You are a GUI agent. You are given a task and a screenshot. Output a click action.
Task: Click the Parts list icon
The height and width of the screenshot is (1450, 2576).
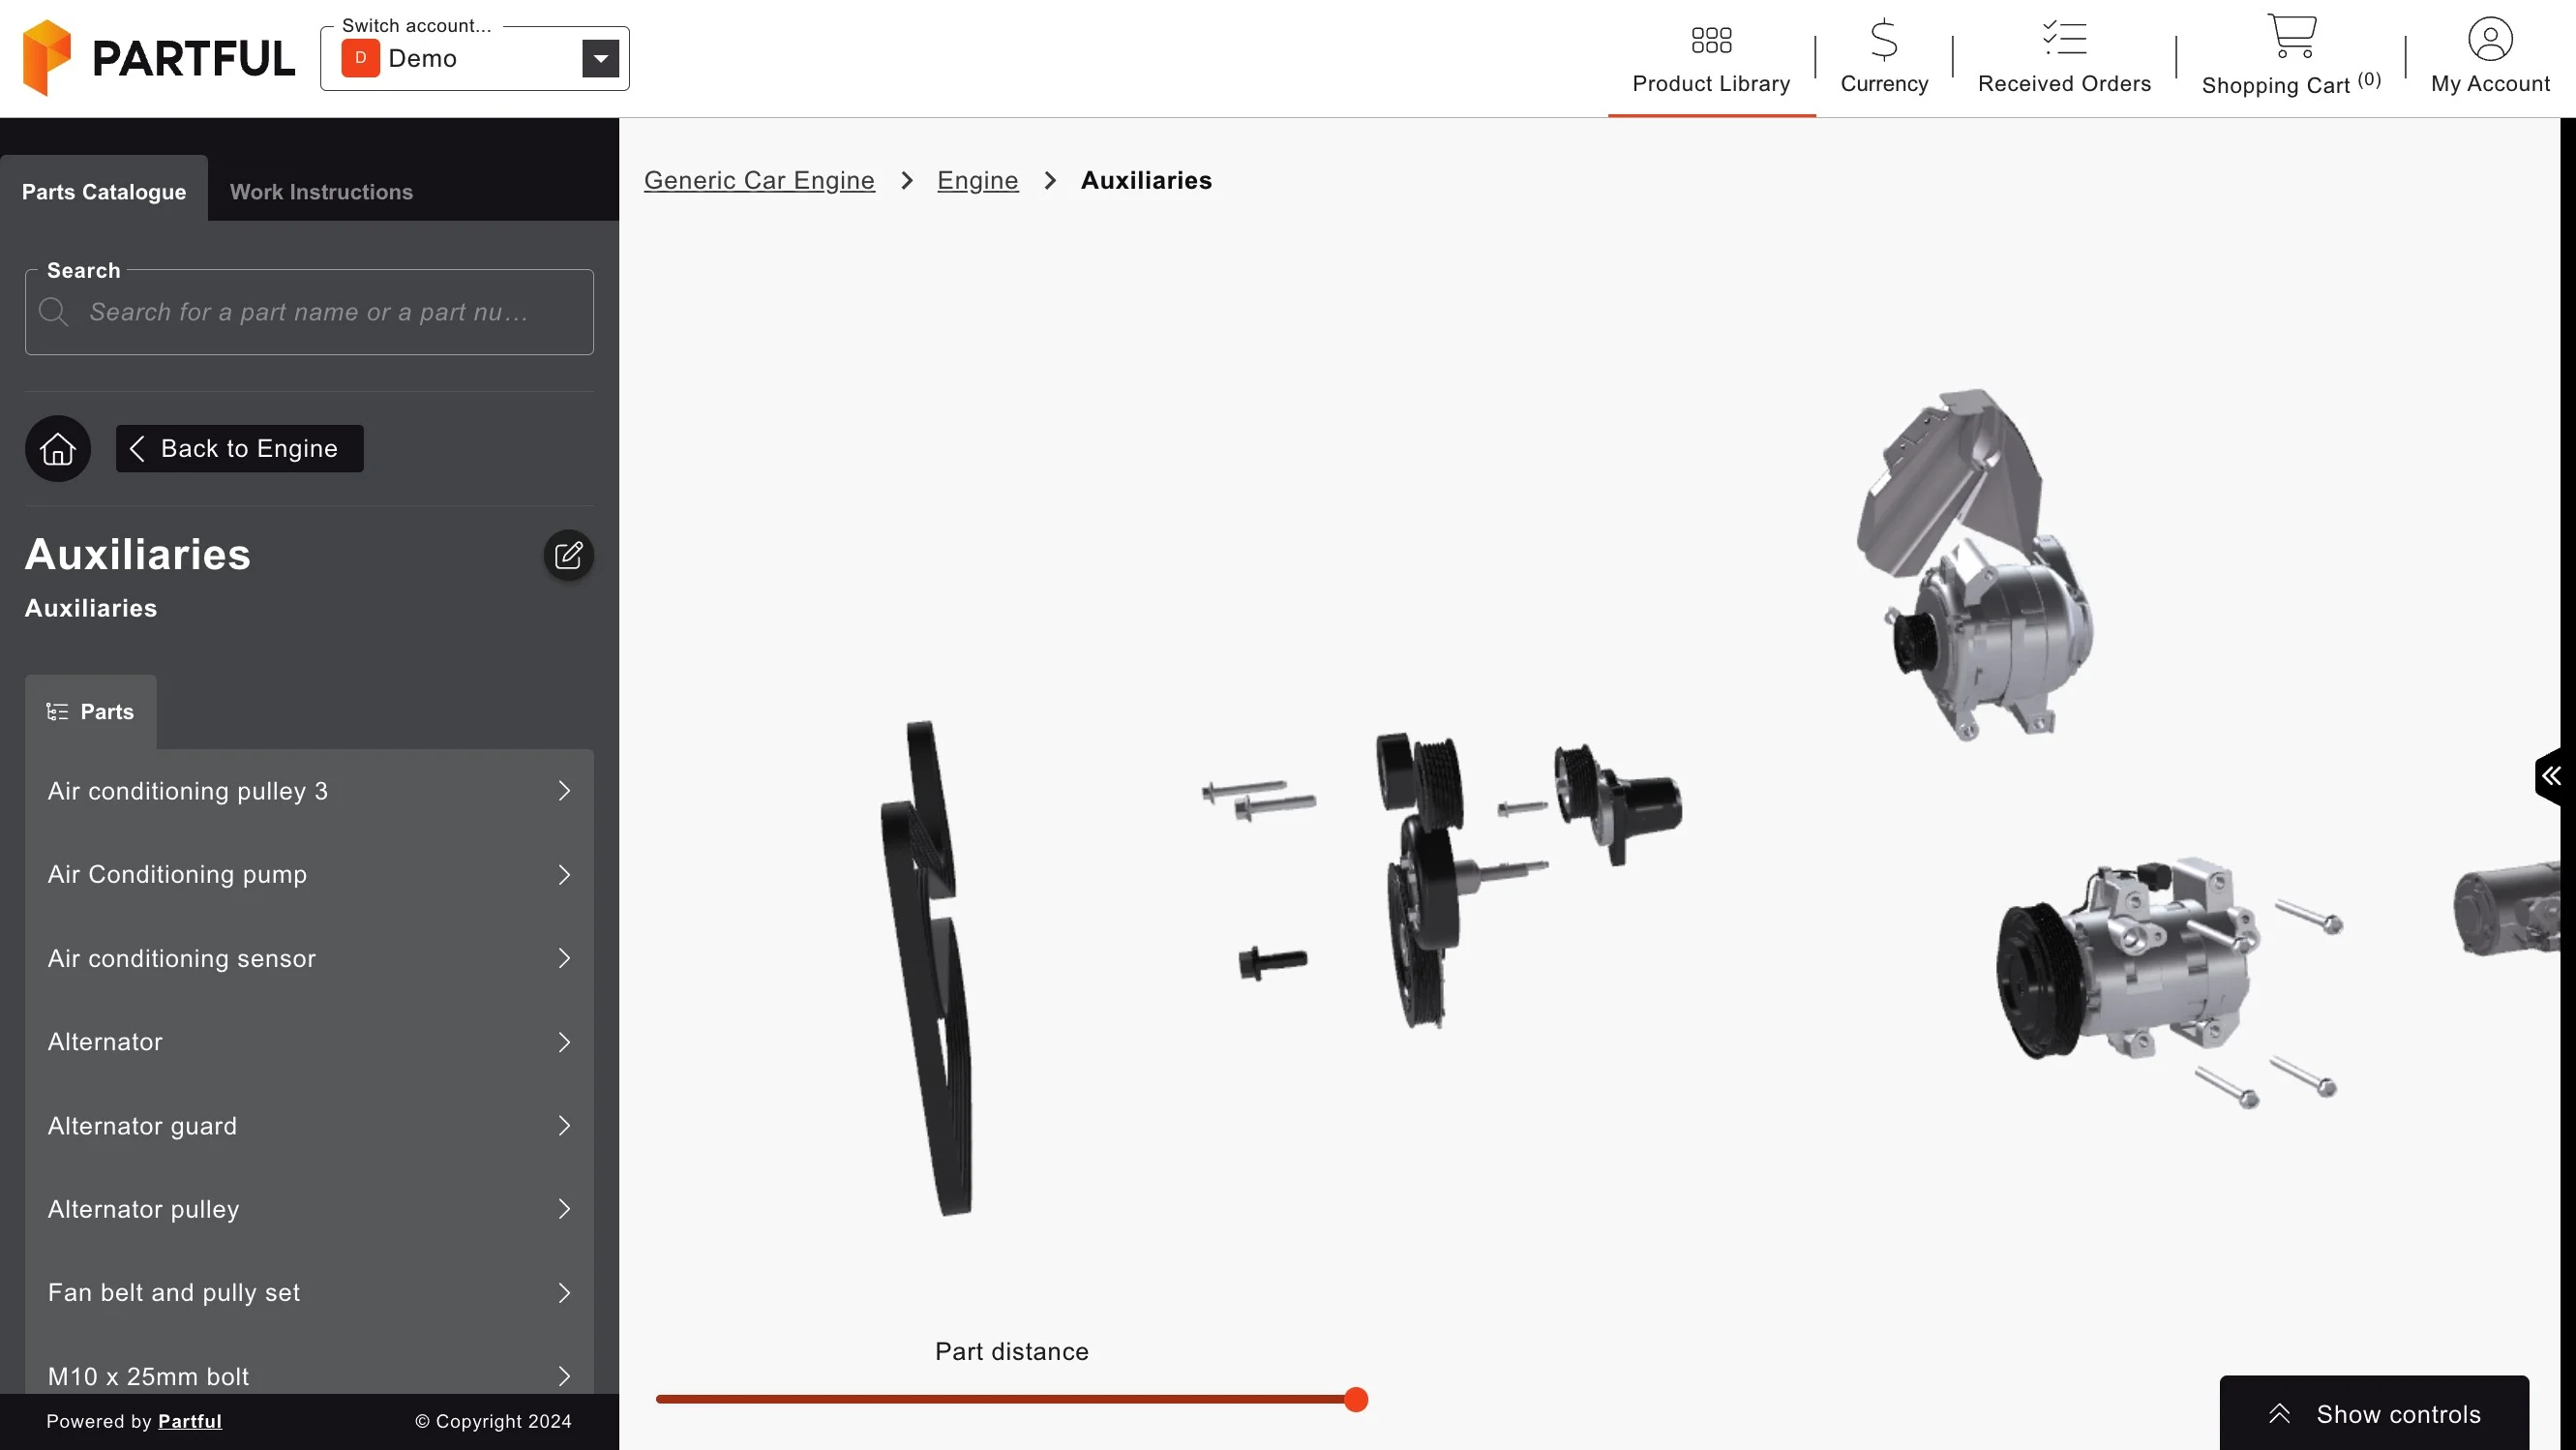pyautogui.click(x=57, y=712)
